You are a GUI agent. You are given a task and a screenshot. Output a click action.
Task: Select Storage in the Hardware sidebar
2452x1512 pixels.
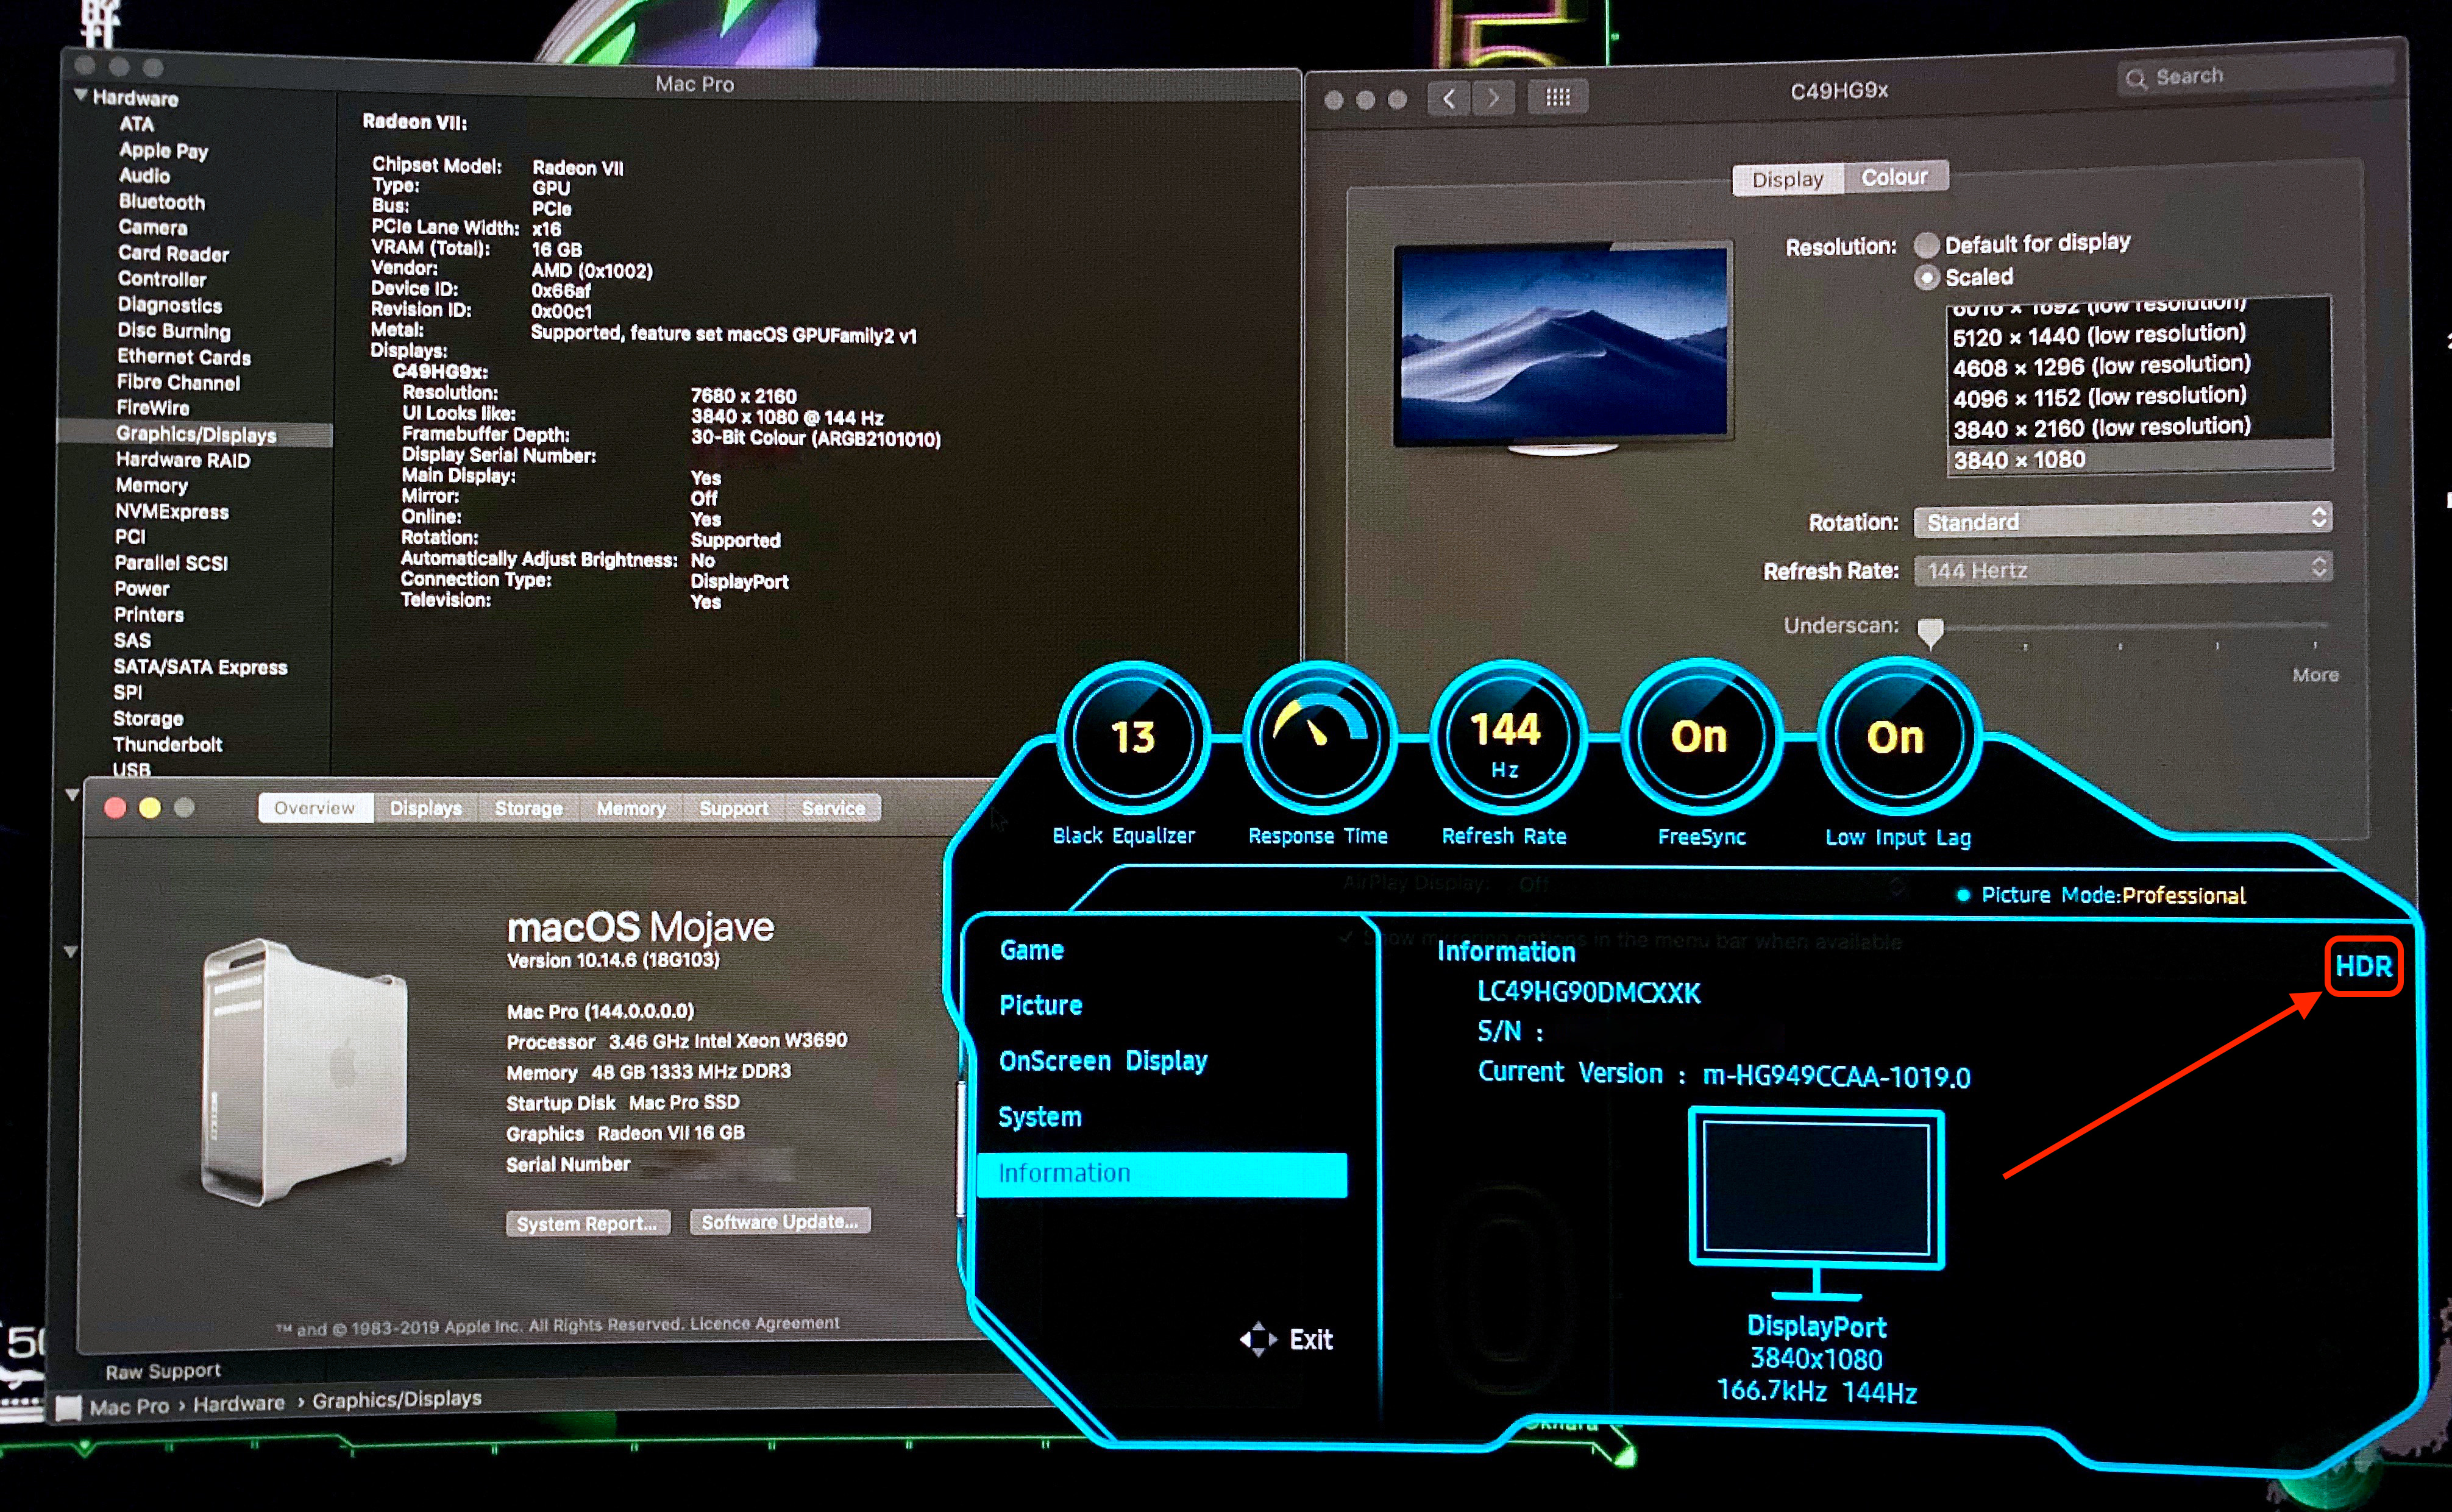(x=148, y=719)
